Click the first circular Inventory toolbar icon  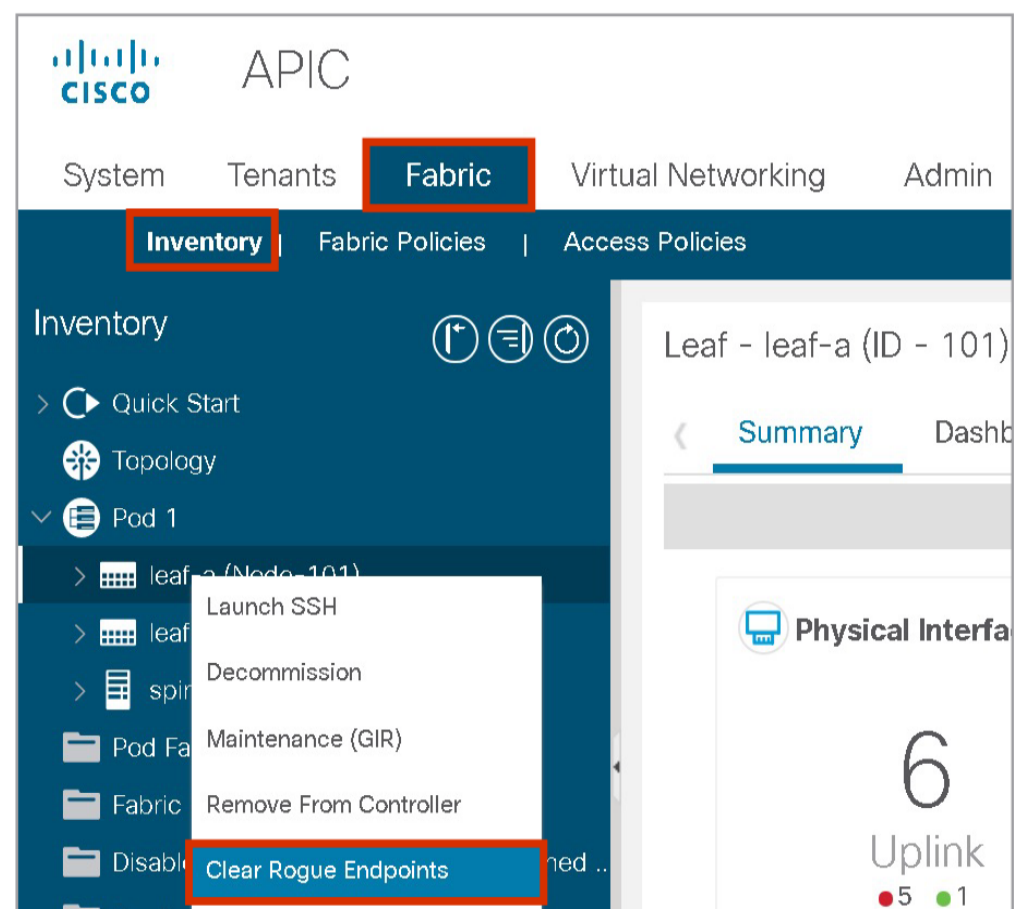pos(454,341)
